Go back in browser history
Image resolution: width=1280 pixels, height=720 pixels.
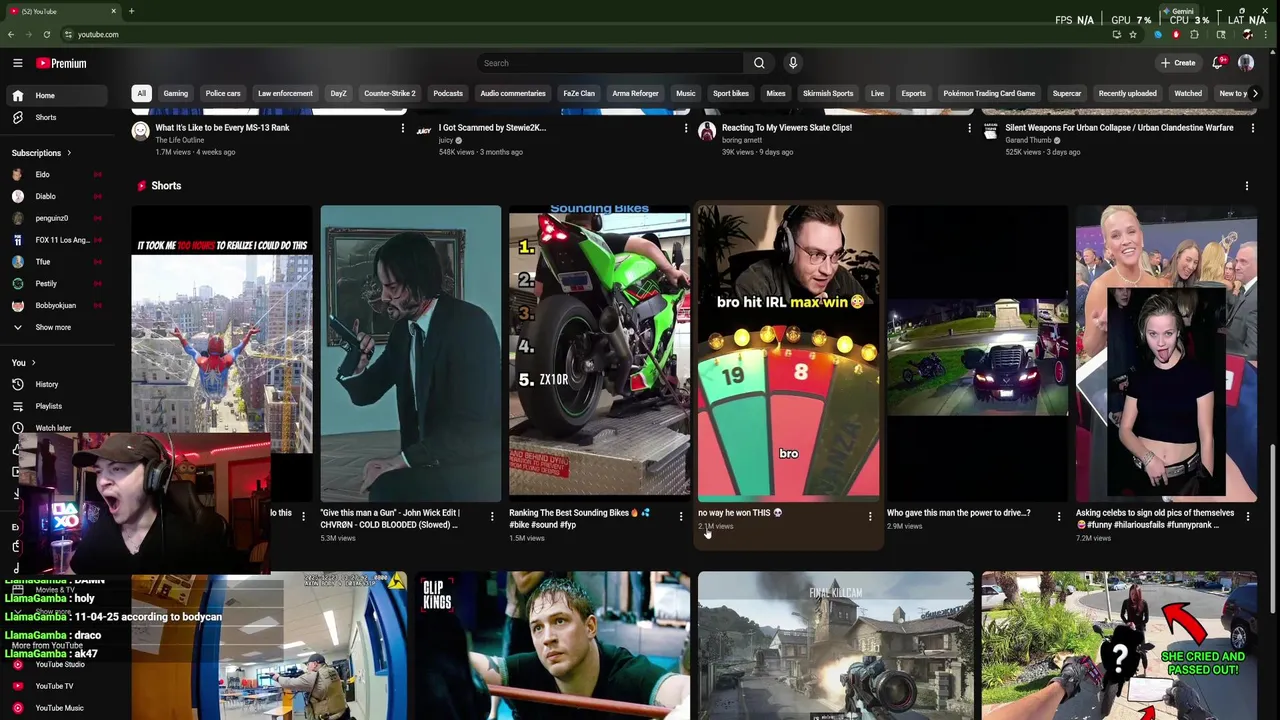point(10,34)
